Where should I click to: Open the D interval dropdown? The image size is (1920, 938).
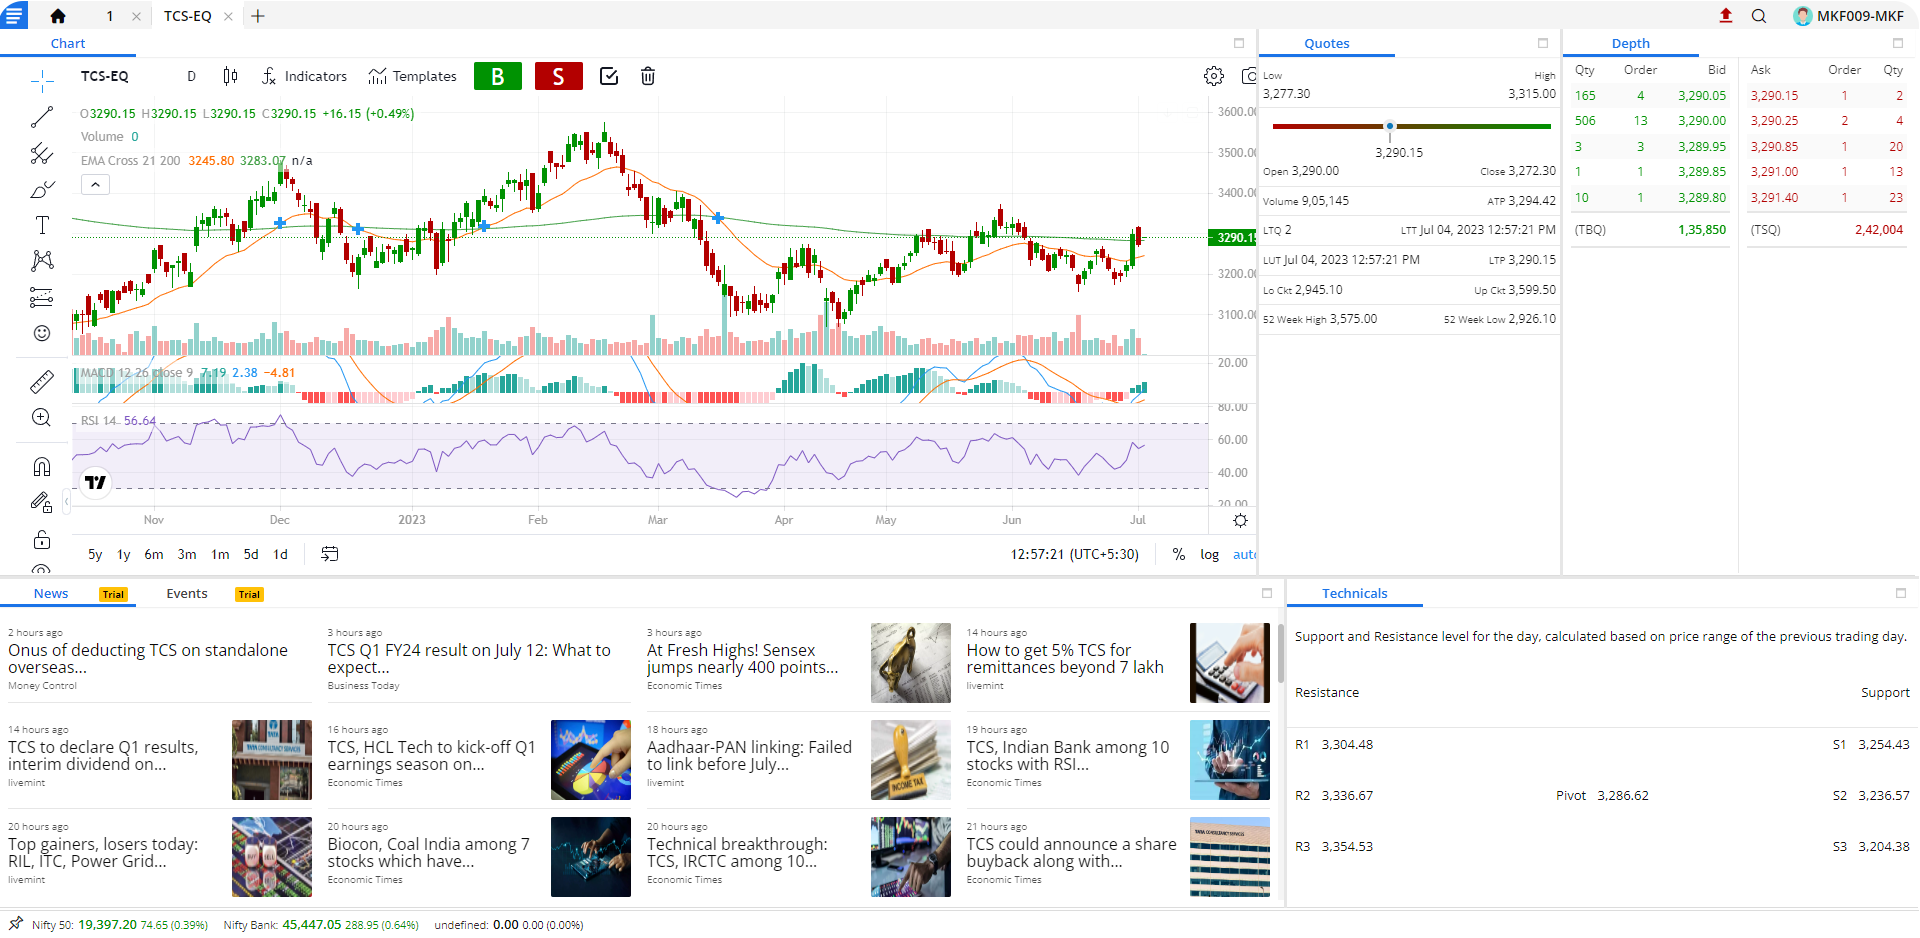click(x=192, y=76)
